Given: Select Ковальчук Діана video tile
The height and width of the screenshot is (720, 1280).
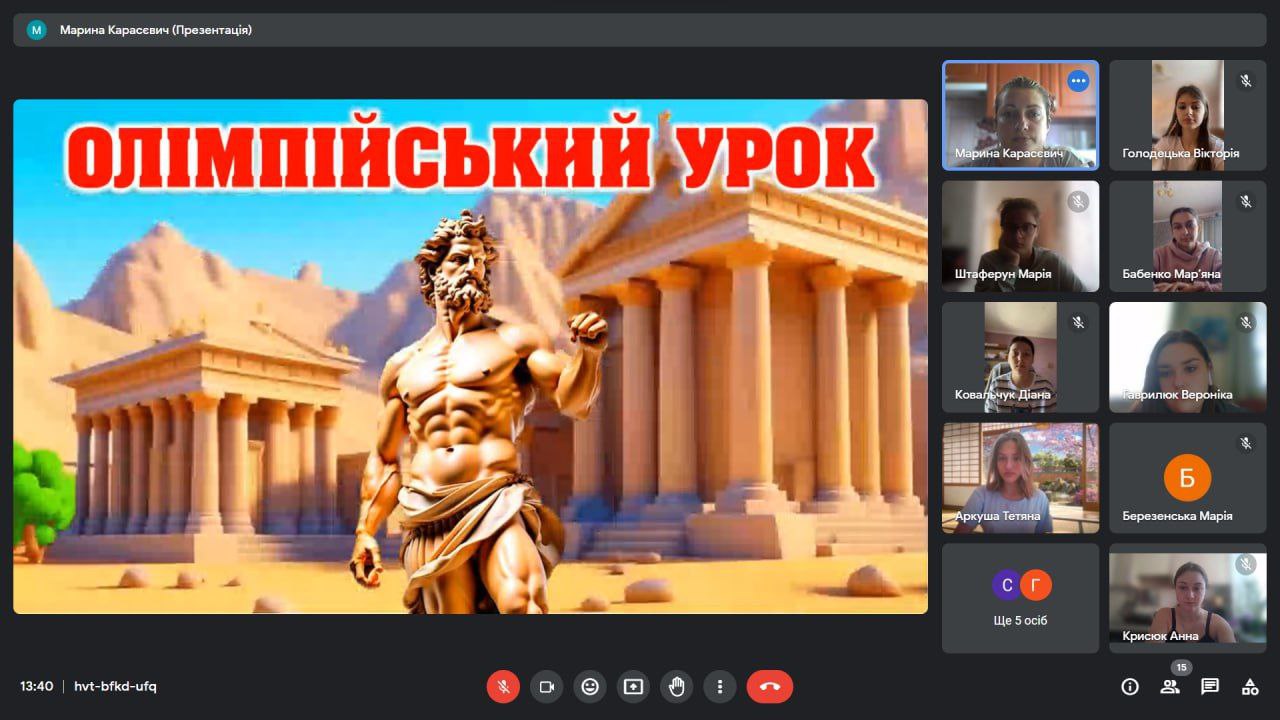Looking at the screenshot, I should (1020, 357).
